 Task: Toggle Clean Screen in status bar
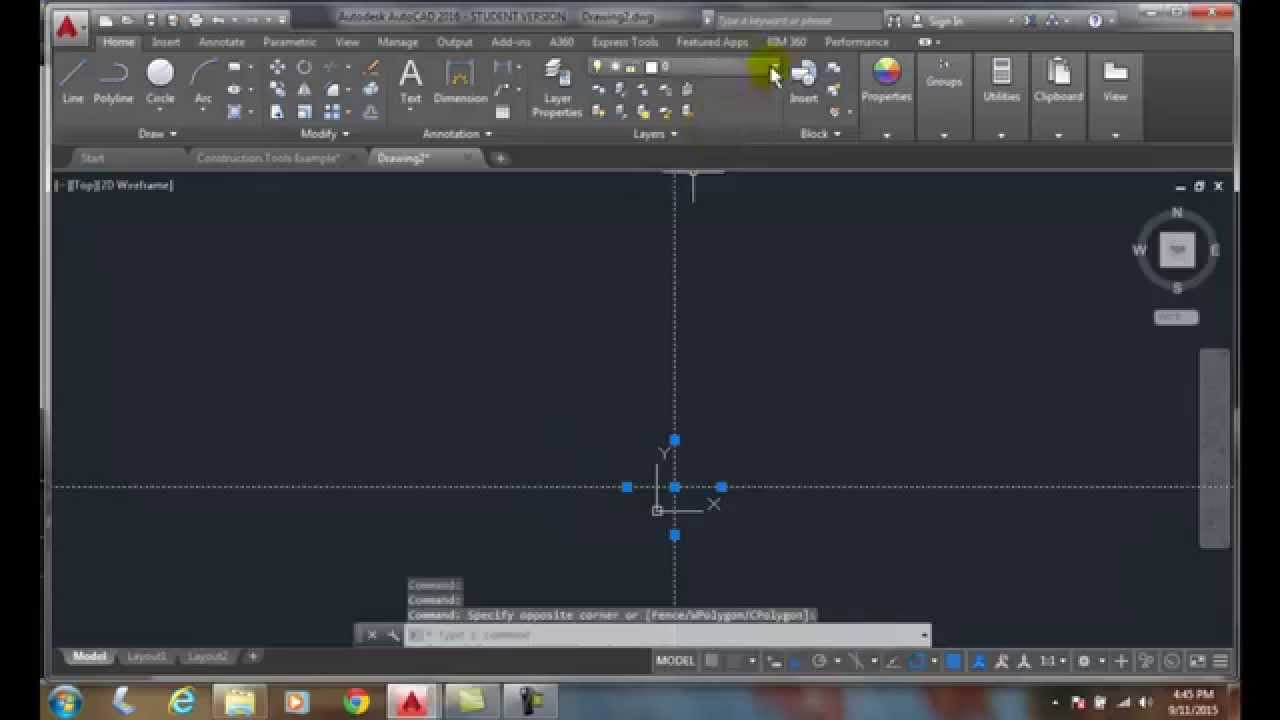tap(1196, 661)
